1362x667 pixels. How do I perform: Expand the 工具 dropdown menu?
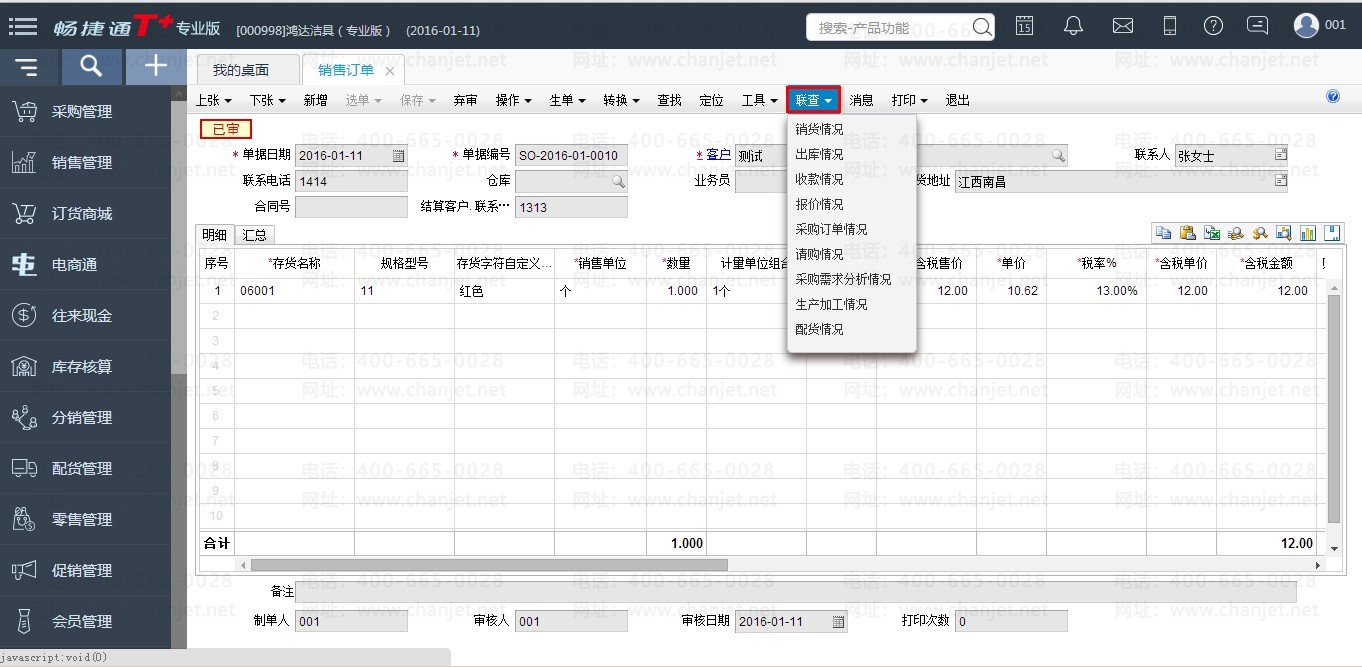click(759, 100)
